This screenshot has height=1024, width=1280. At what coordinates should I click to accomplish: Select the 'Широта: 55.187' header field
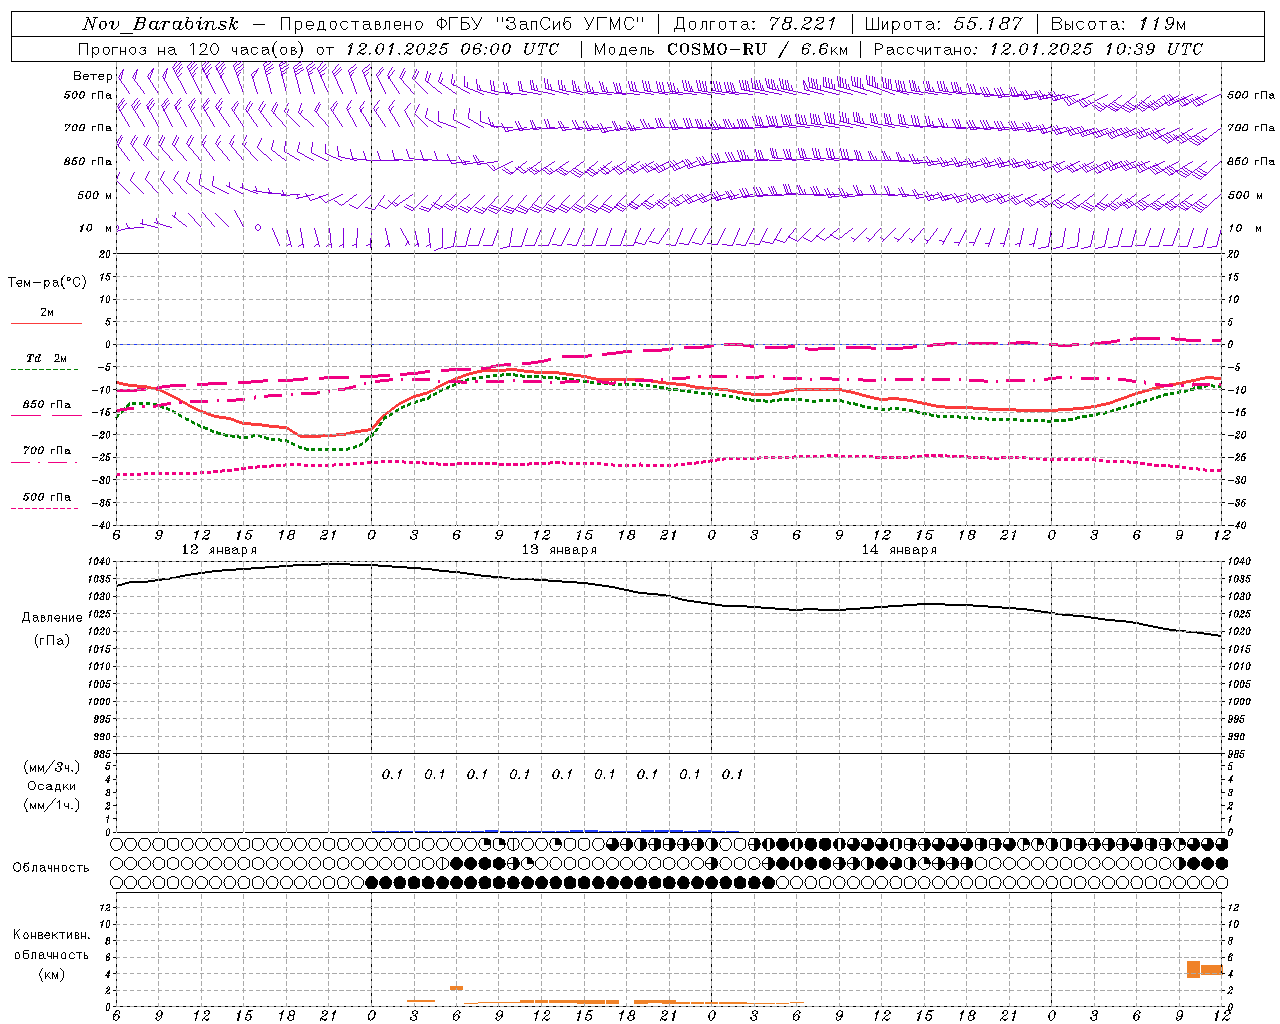pyautogui.click(x=944, y=24)
